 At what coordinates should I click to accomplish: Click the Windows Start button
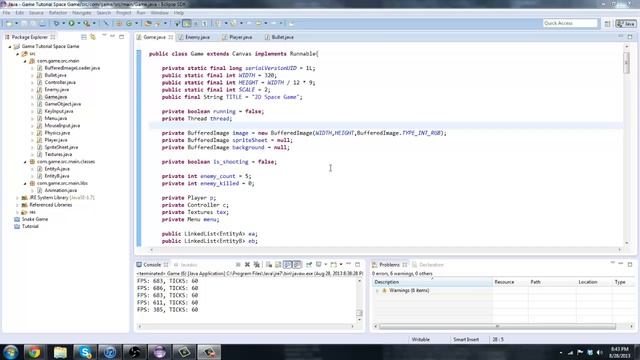coord(10,352)
